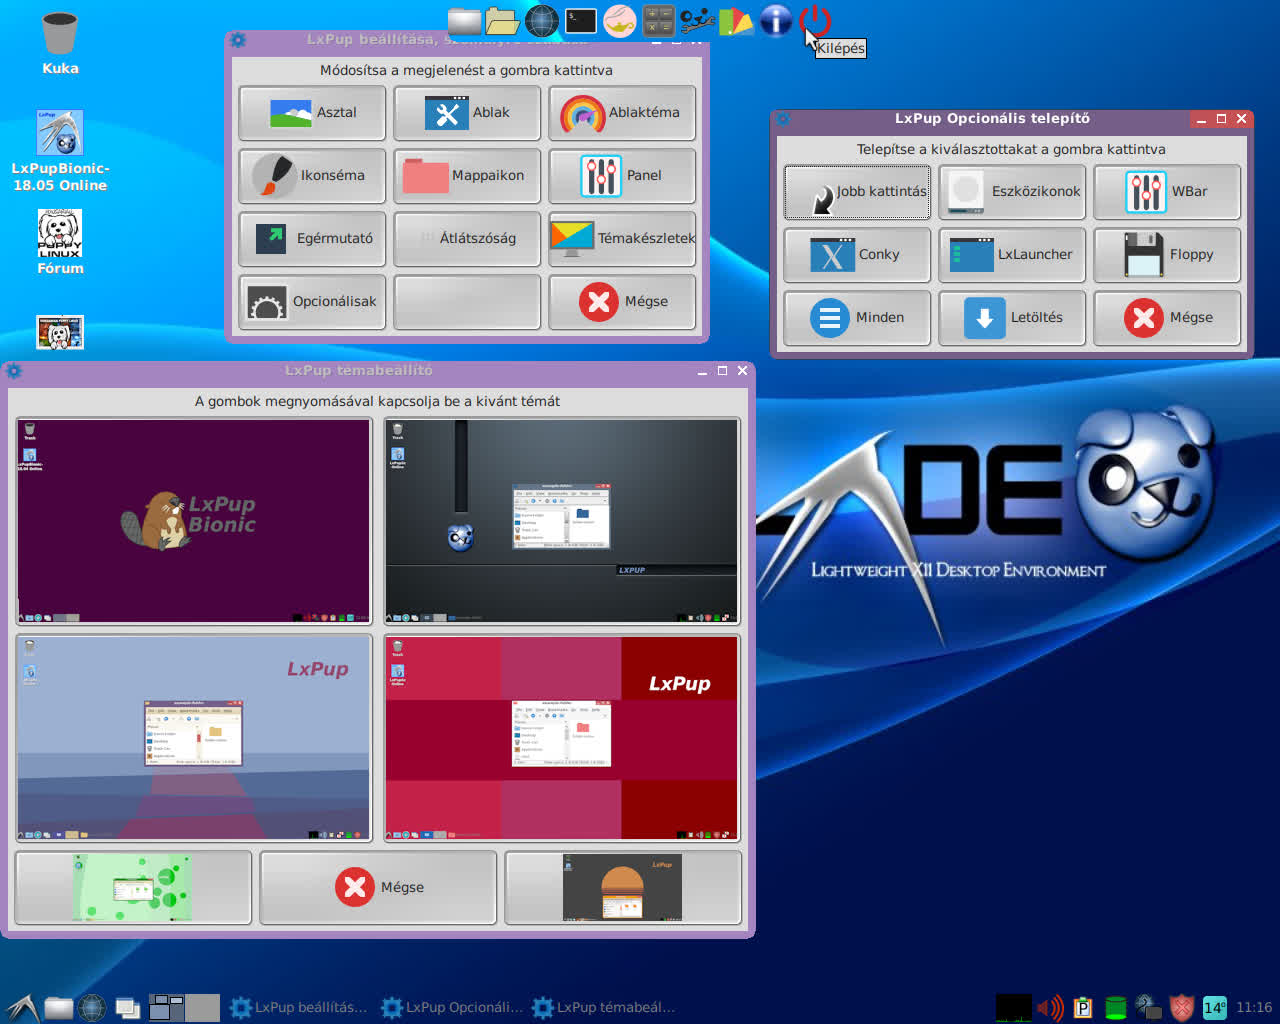Viewport: 1280px width, 1024px height.
Task: Open the Ablak window settings
Action: coord(467,113)
